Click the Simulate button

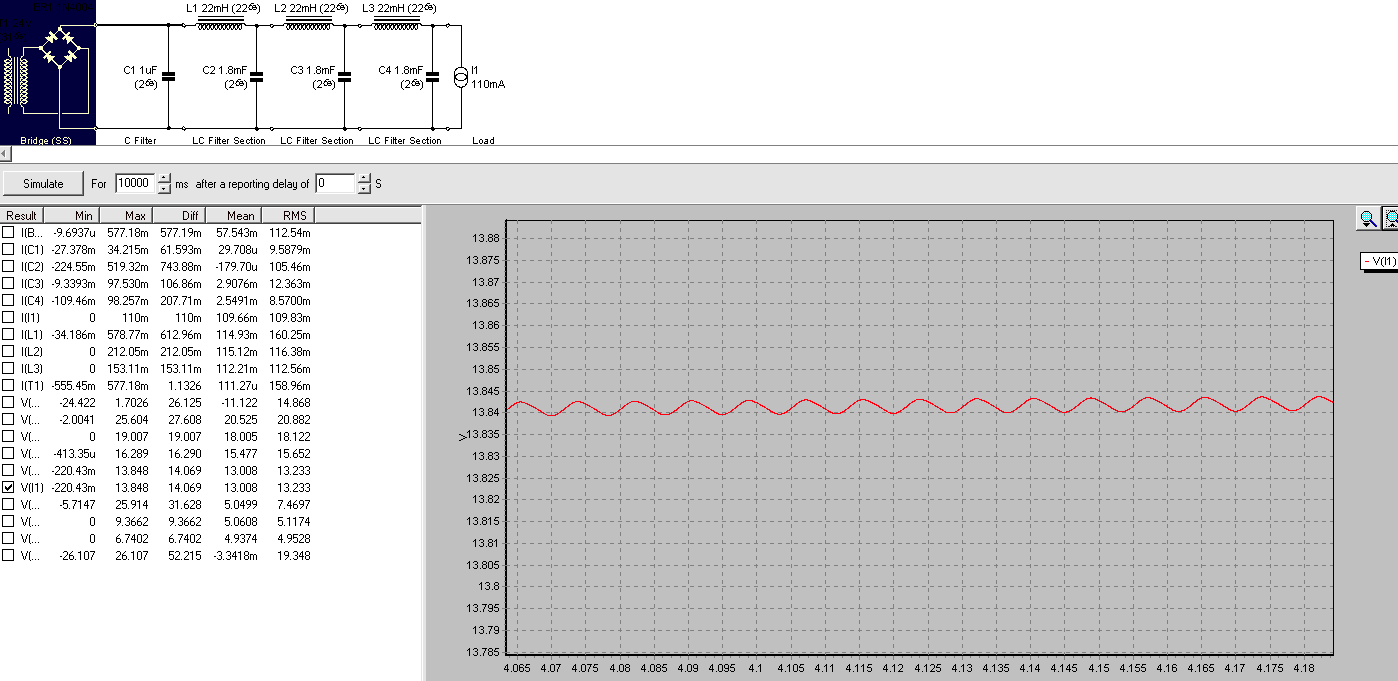click(43, 184)
